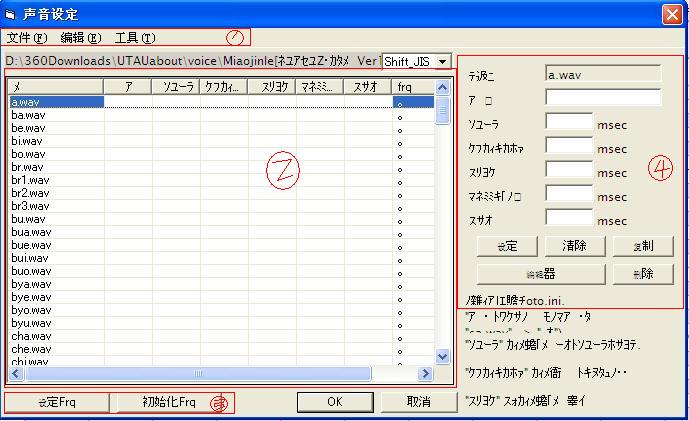Select the byu.wav row
This screenshot has width=689, height=421.
[222, 323]
